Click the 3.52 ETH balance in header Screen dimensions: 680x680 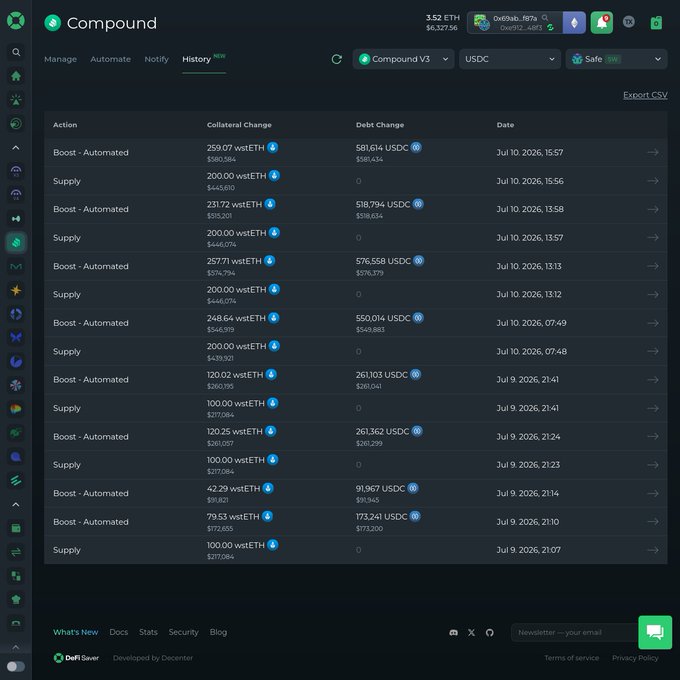442,18
